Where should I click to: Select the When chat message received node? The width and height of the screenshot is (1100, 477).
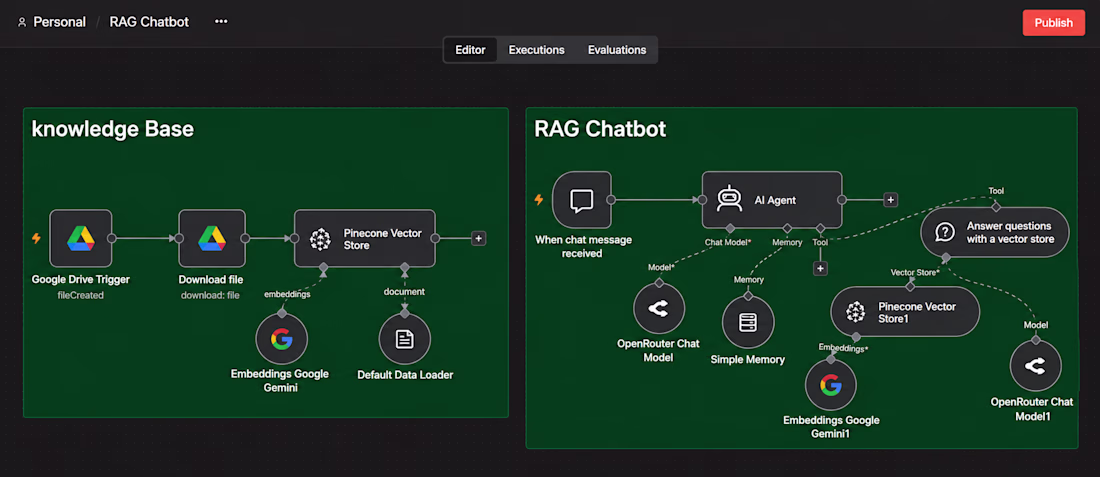tap(582, 200)
